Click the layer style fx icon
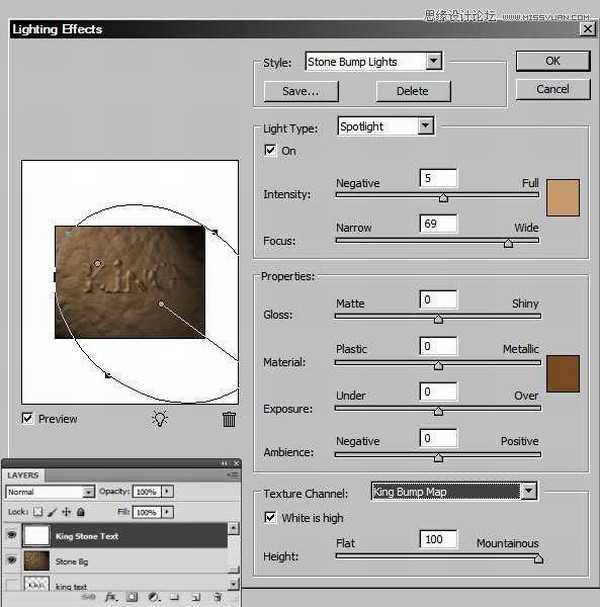Viewport: 600px width, 607px height. click(x=111, y=597)
